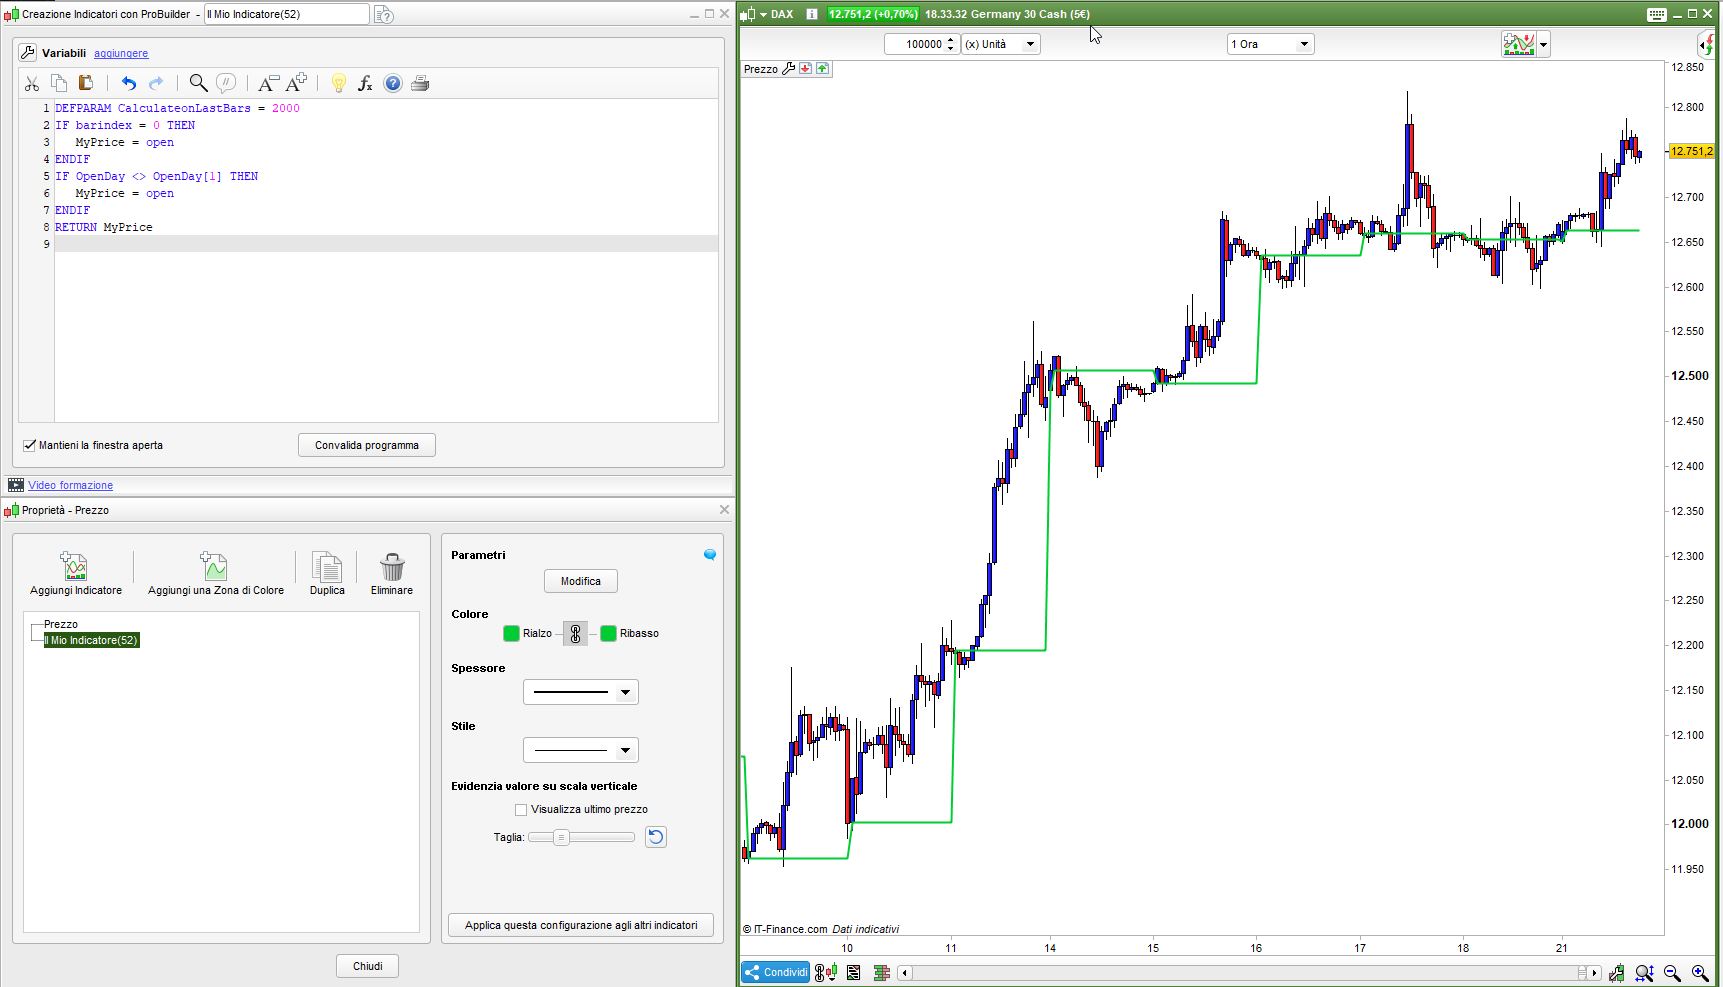
Task: Pick the Rialzo color swatch
Action: click(x=511, y=634)
